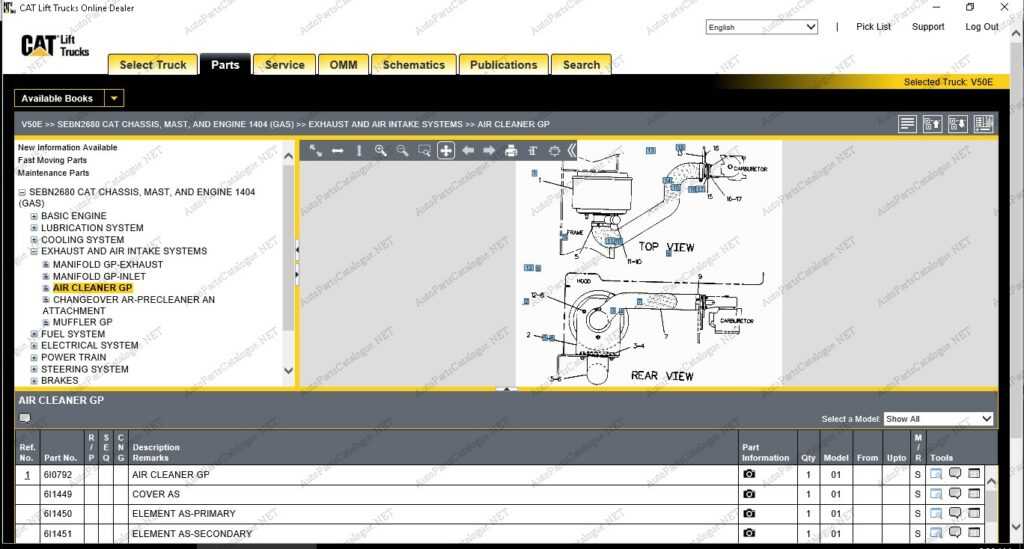Switch to the Service tab
Screen dimensions: 1024x549
tap(284, 65)
